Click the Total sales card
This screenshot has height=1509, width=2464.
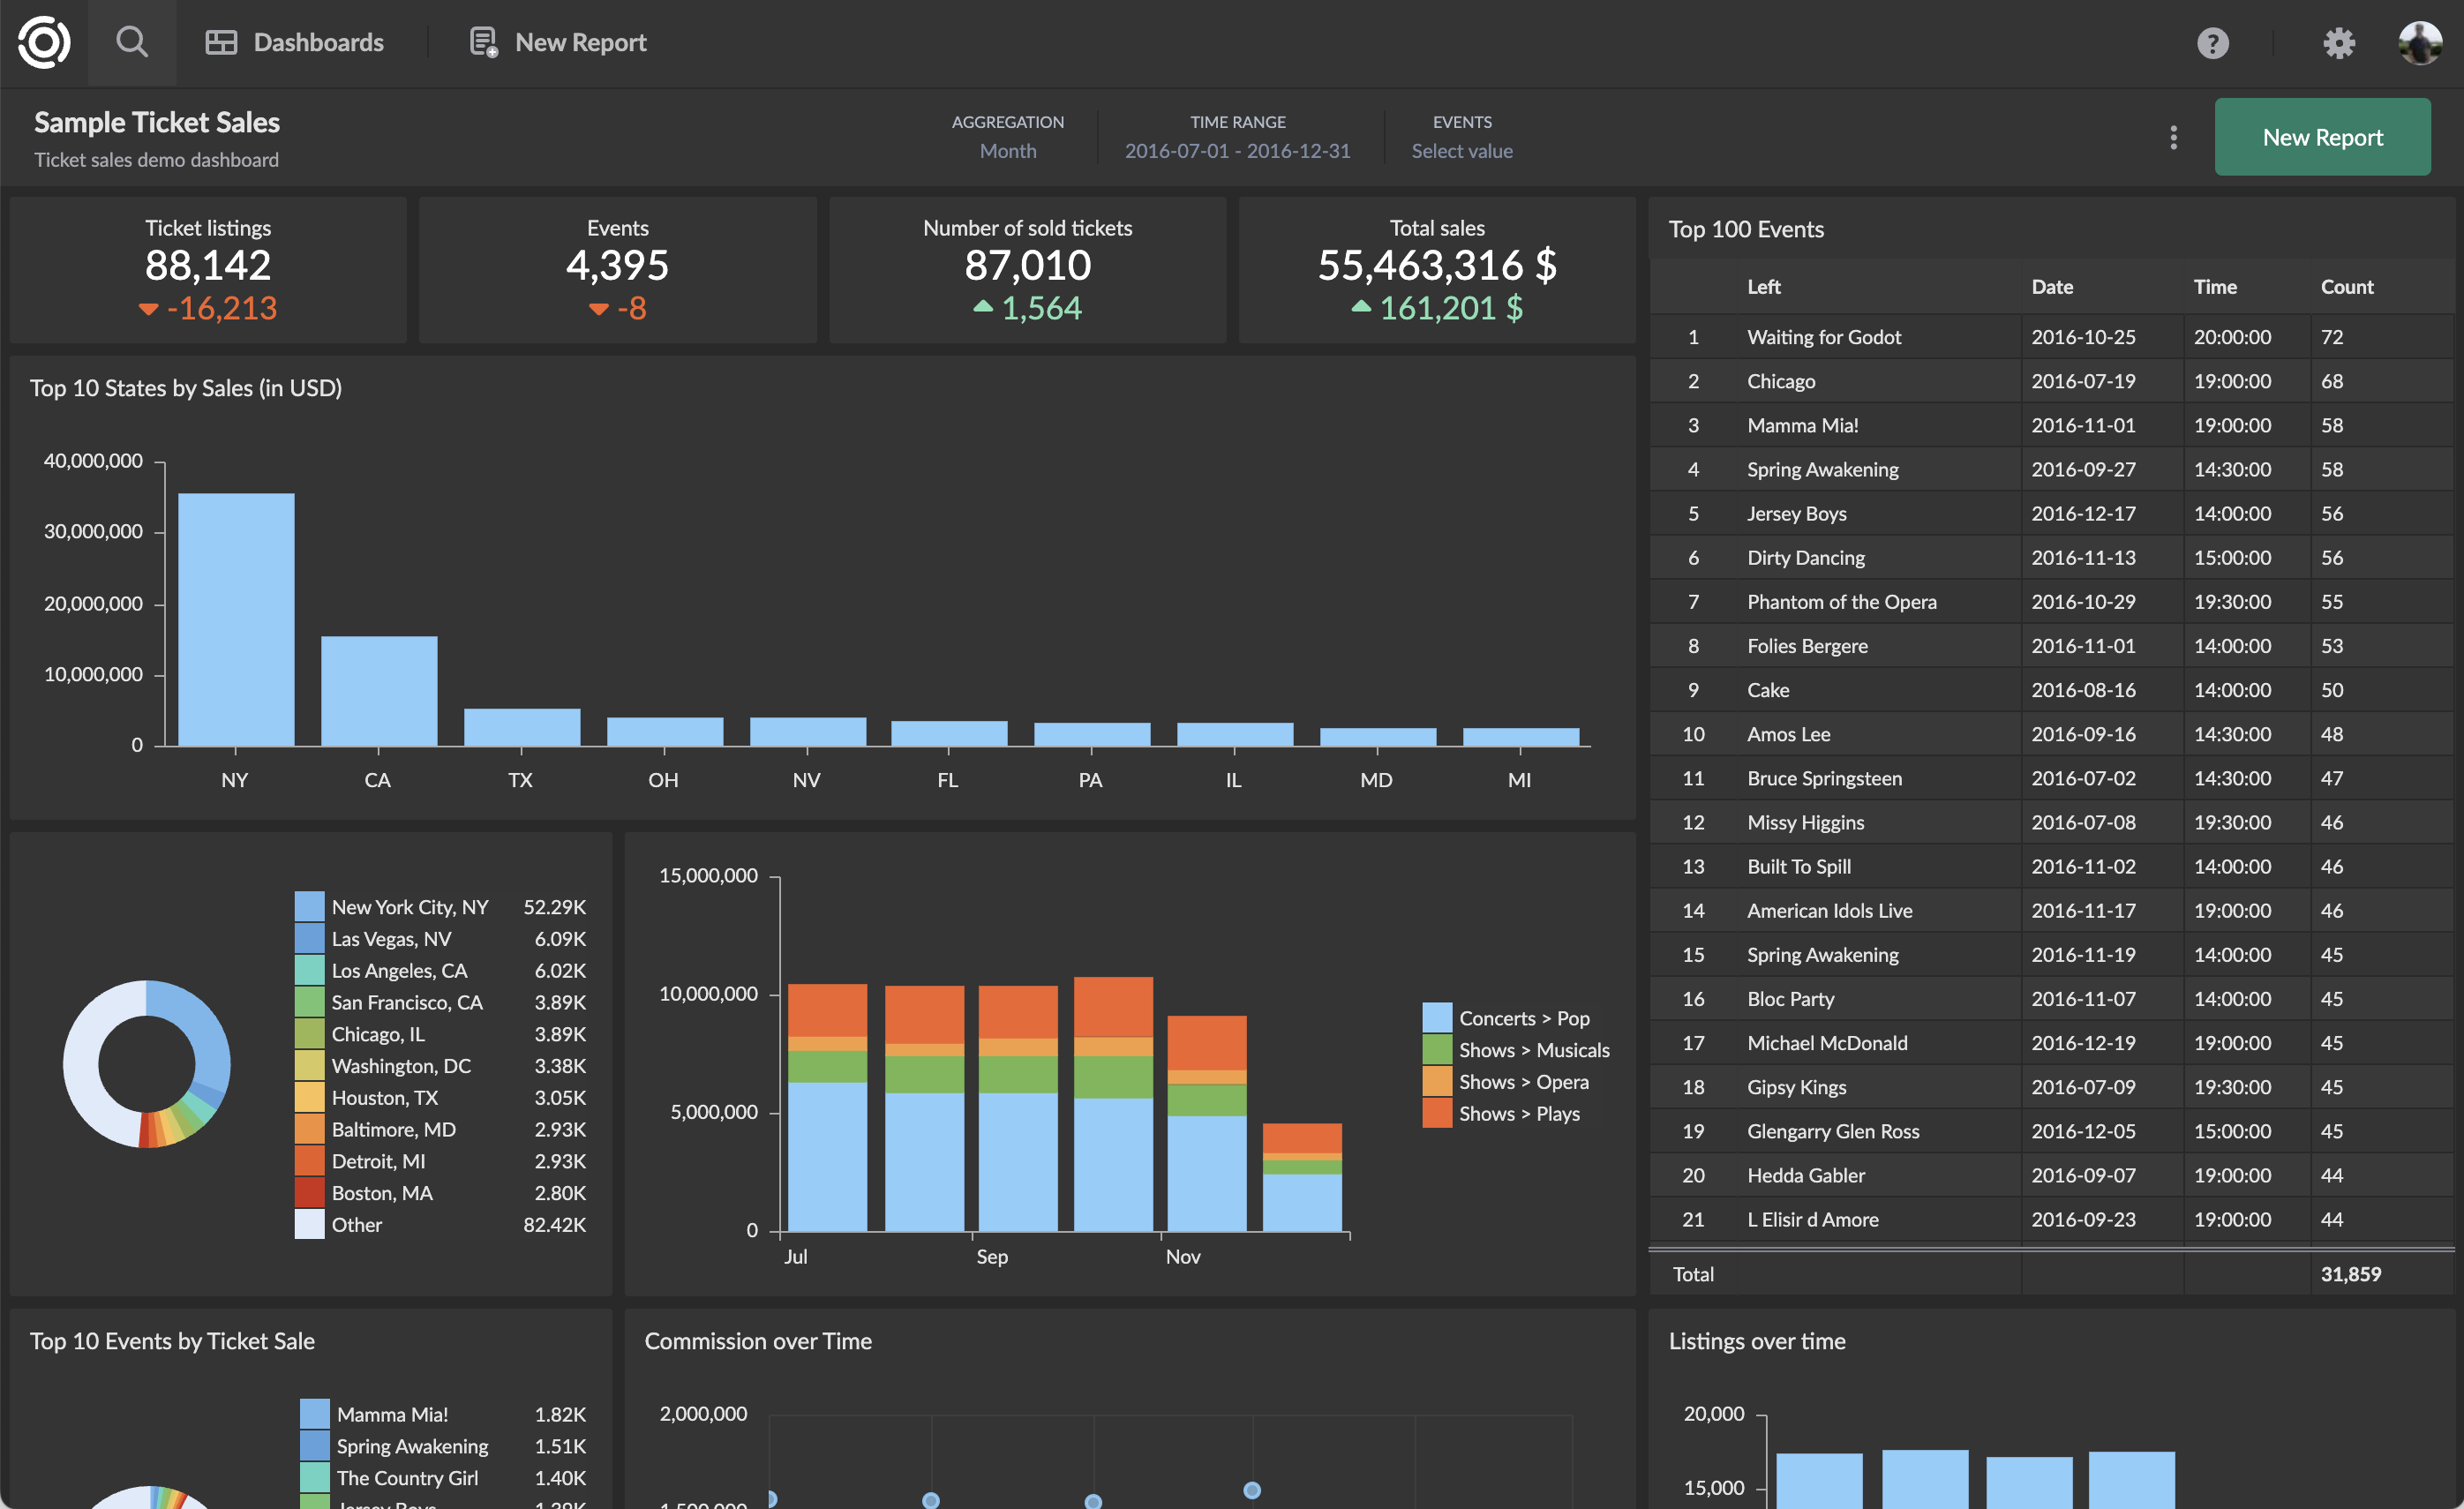(1437, 270)
